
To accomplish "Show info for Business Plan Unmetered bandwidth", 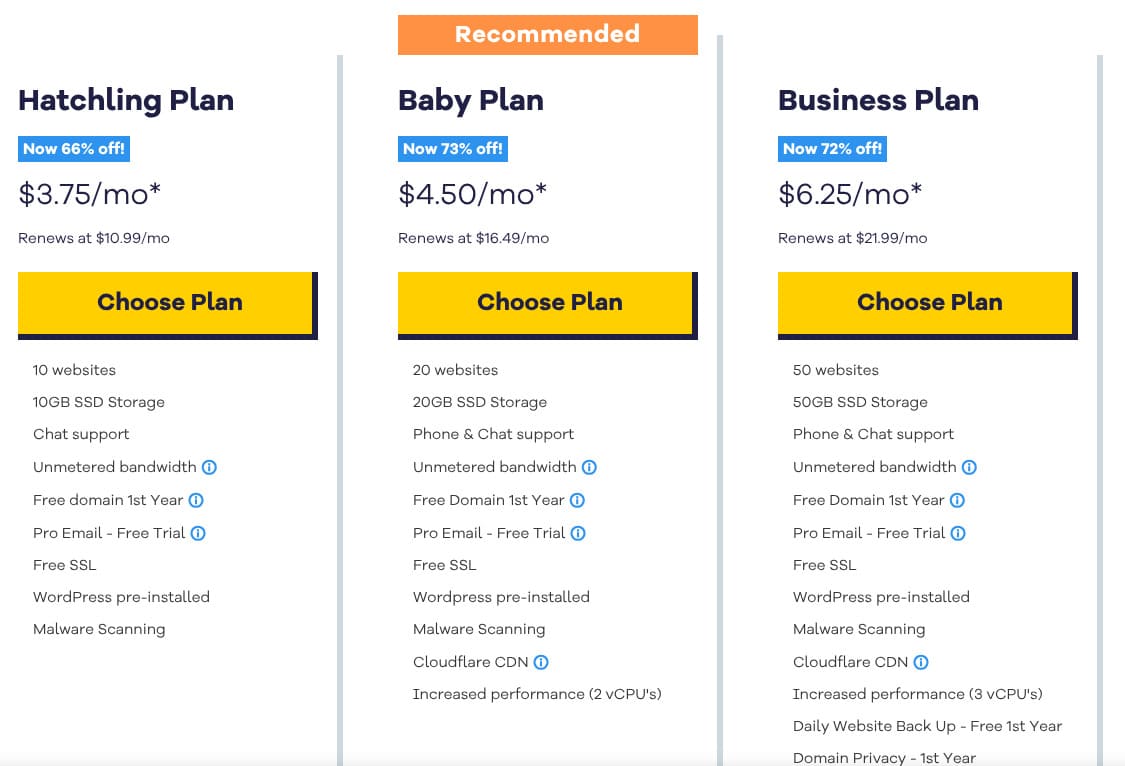I will pyautogui.click(x=970, y=467).
